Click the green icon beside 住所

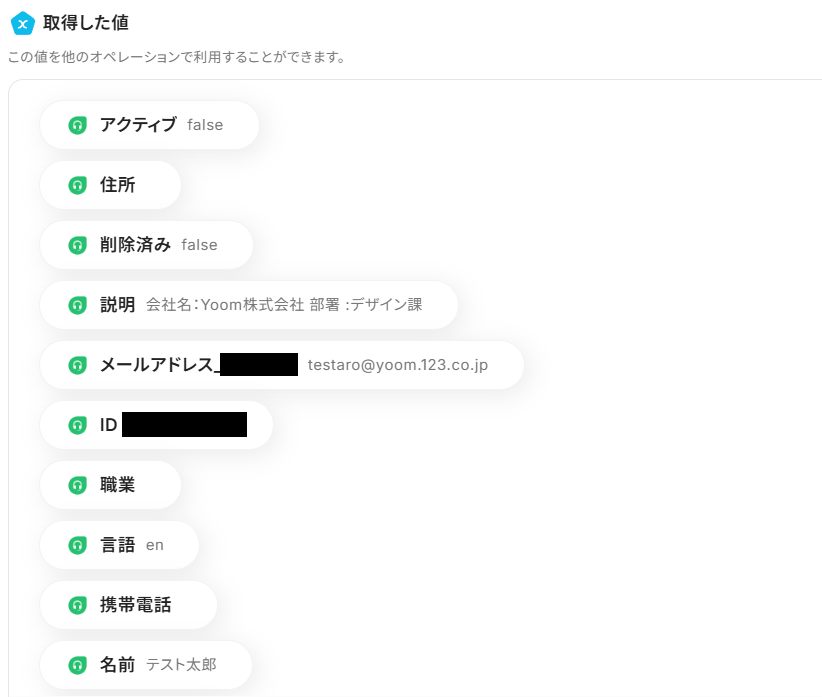78,185
